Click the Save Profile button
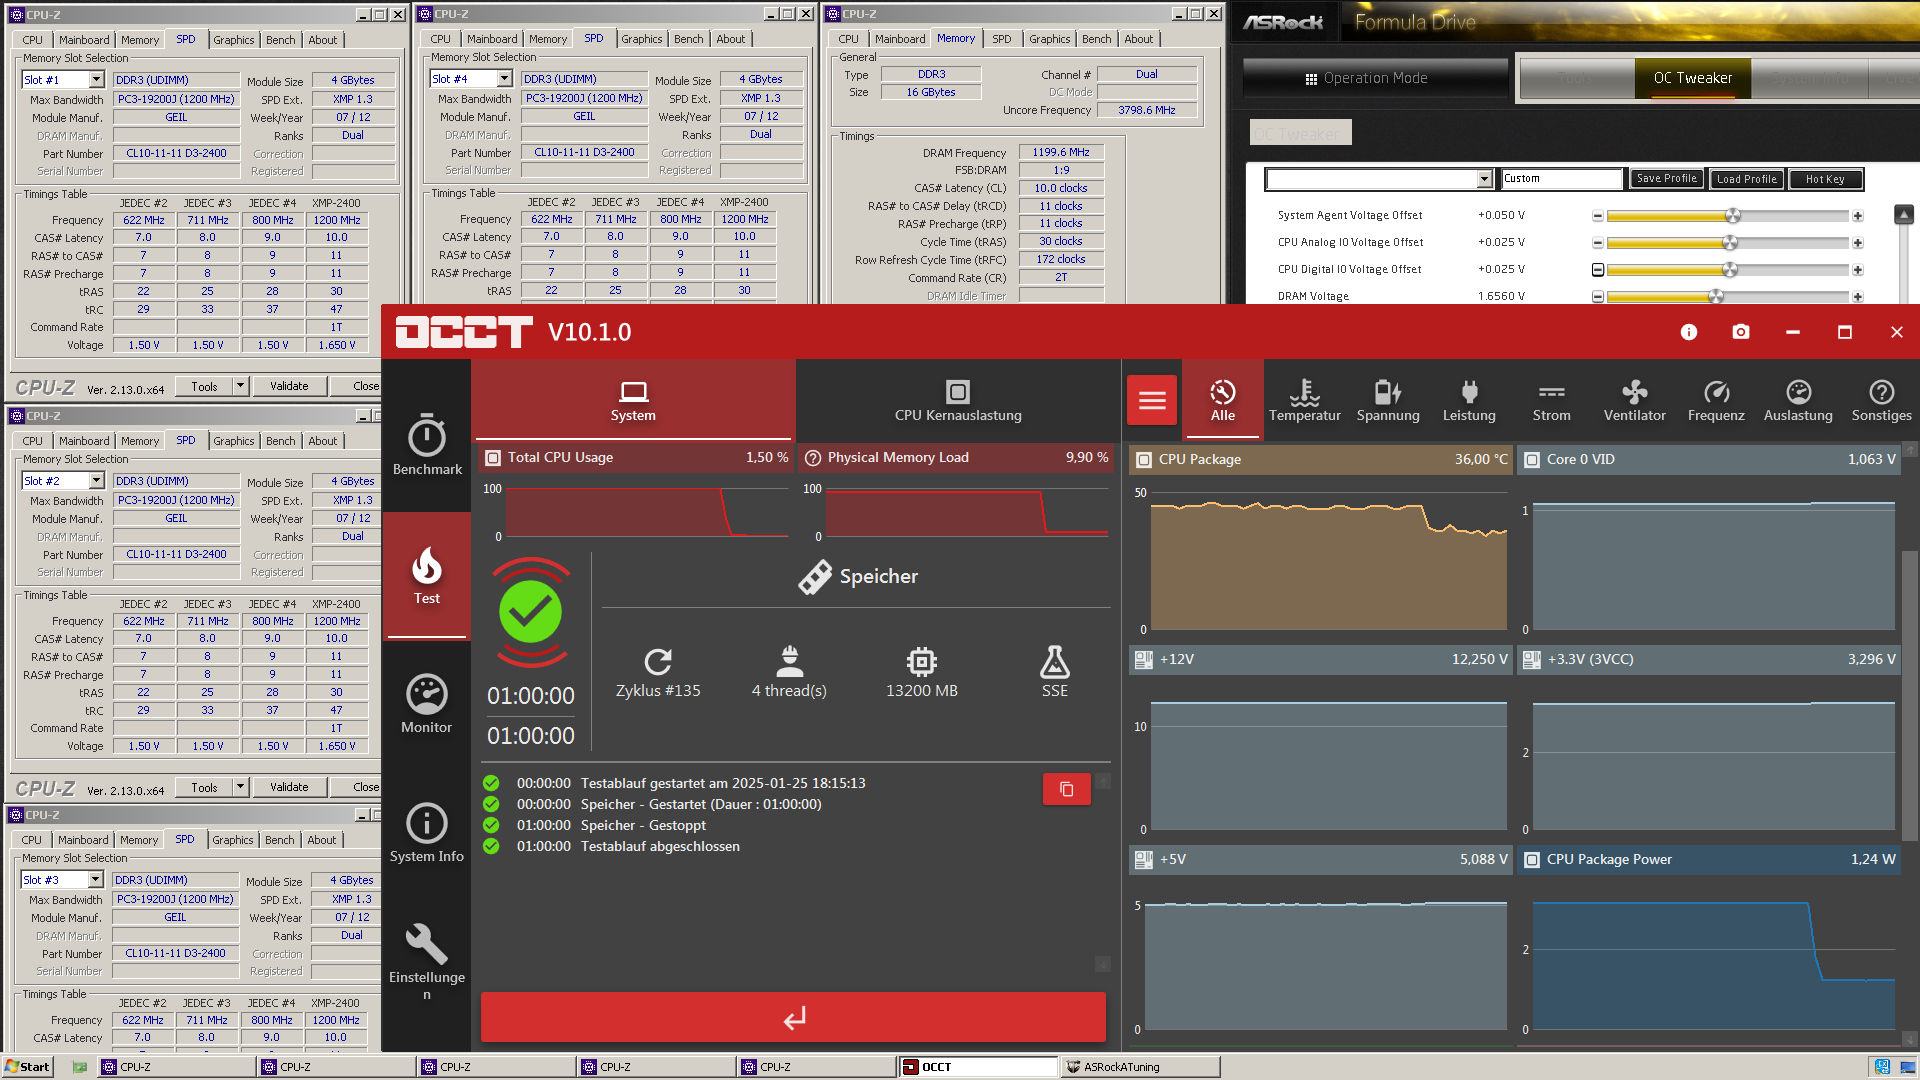The image size is (1920, 1080). 1666,179
